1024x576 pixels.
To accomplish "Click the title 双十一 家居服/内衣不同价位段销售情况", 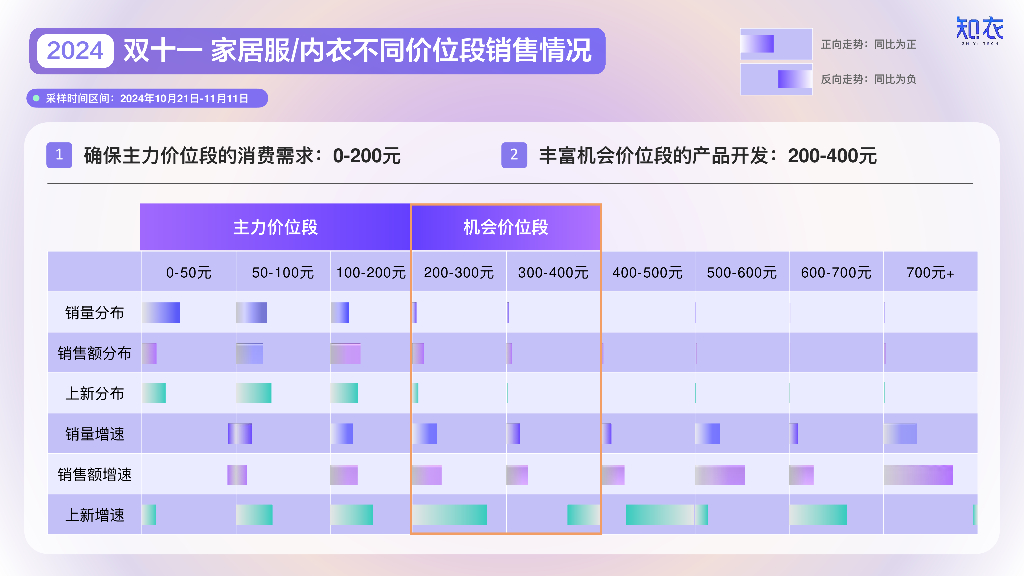I will (357, 50).
